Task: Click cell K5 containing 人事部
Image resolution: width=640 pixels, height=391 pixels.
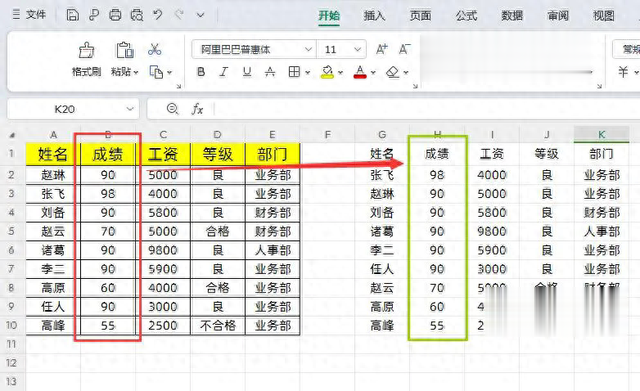Action: click(x=601, y=231)
